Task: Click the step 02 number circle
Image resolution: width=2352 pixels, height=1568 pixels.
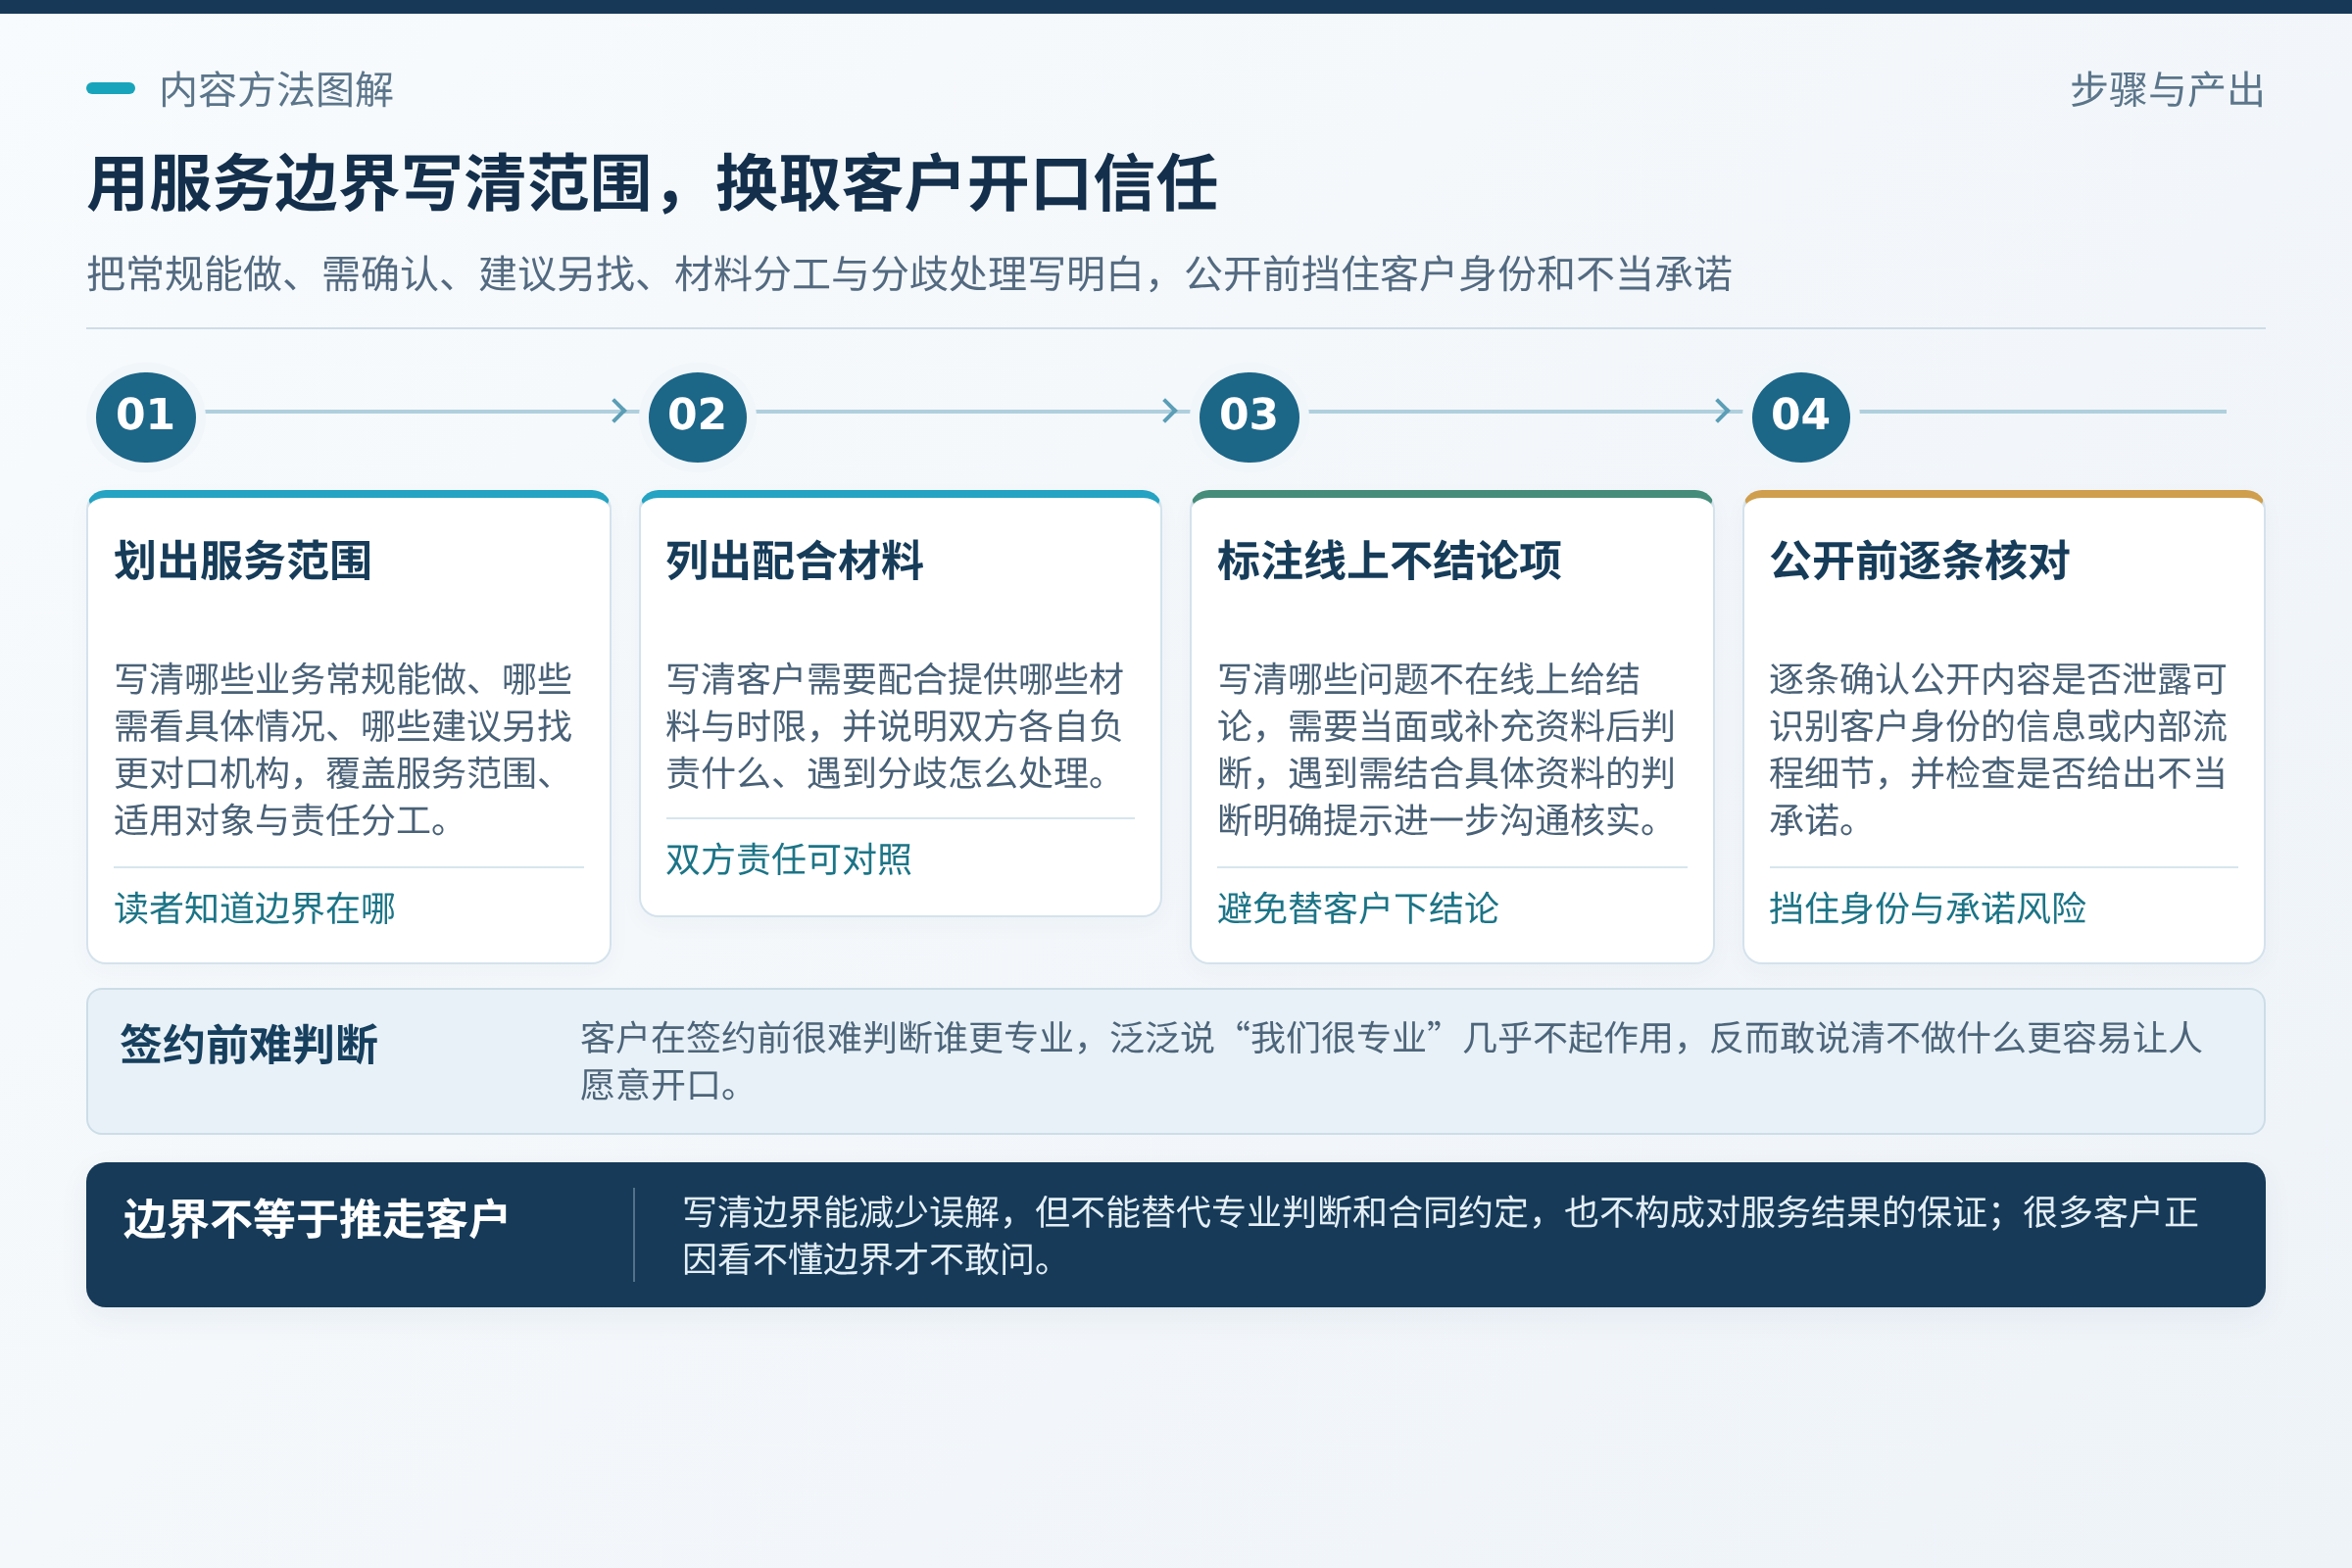Action: (x=697, y=416)
